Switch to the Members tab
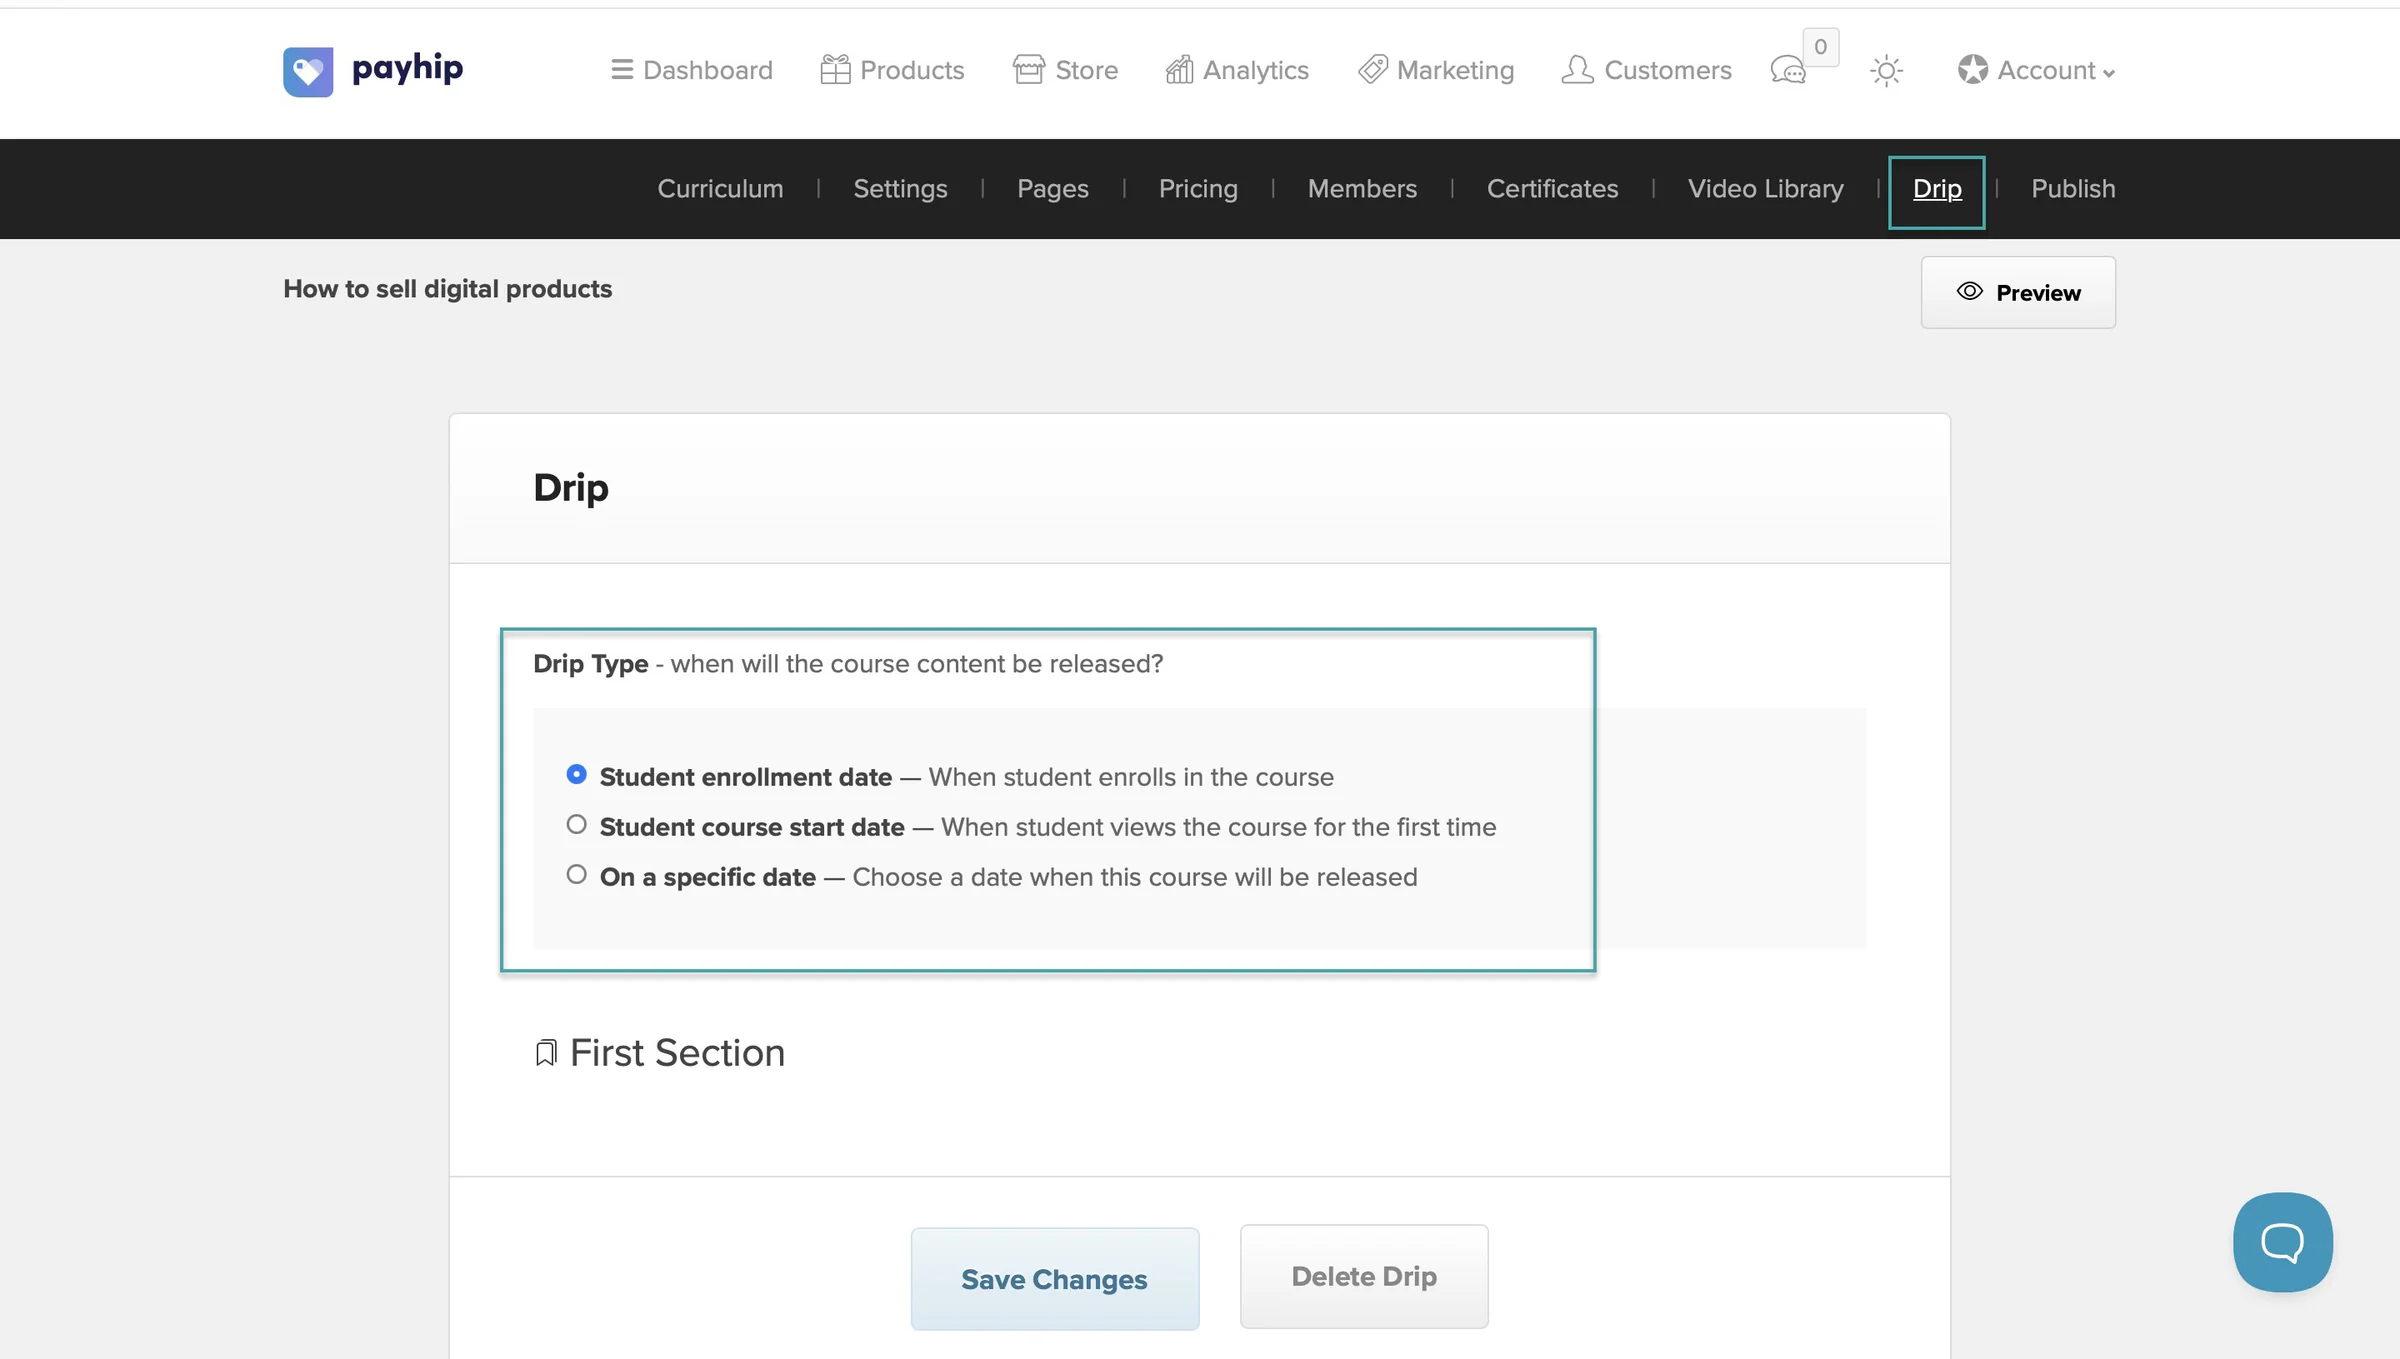This screenshot has height=1359, width=2400. (1362, 189)
